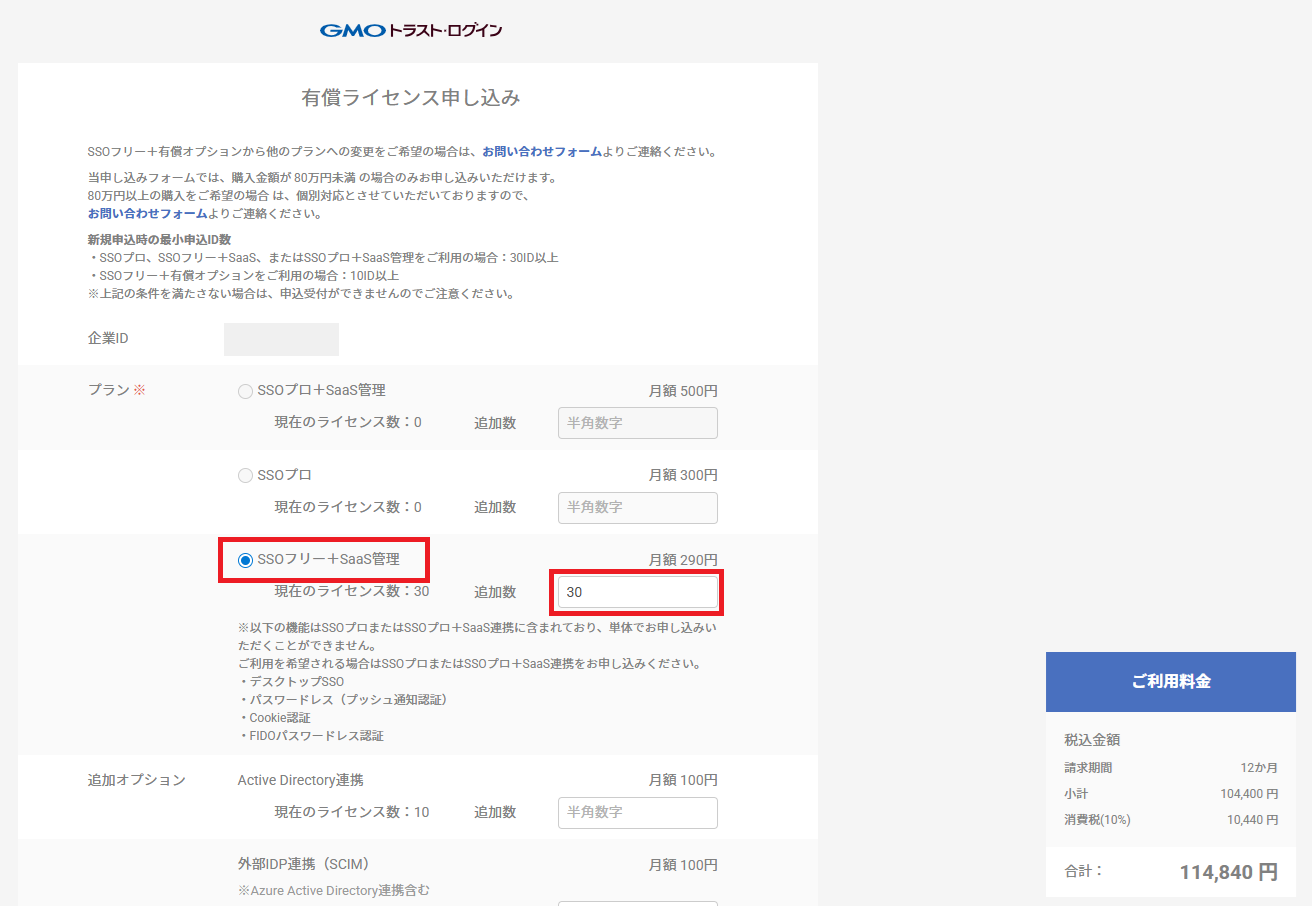
Task: Click the 10,440 円 tax value
Action: click(x=1252, y=820)
